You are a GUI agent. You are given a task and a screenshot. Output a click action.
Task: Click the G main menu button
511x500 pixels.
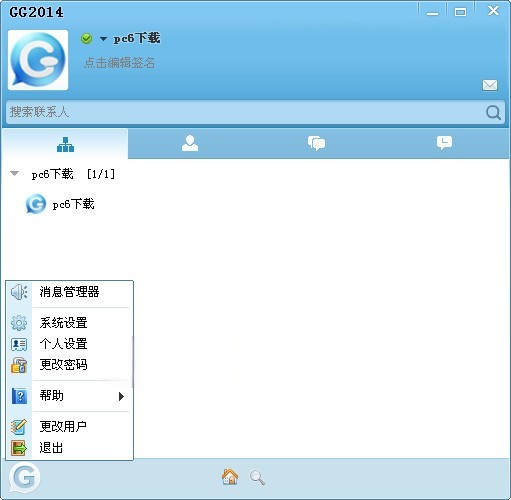(x=24, y=477)
